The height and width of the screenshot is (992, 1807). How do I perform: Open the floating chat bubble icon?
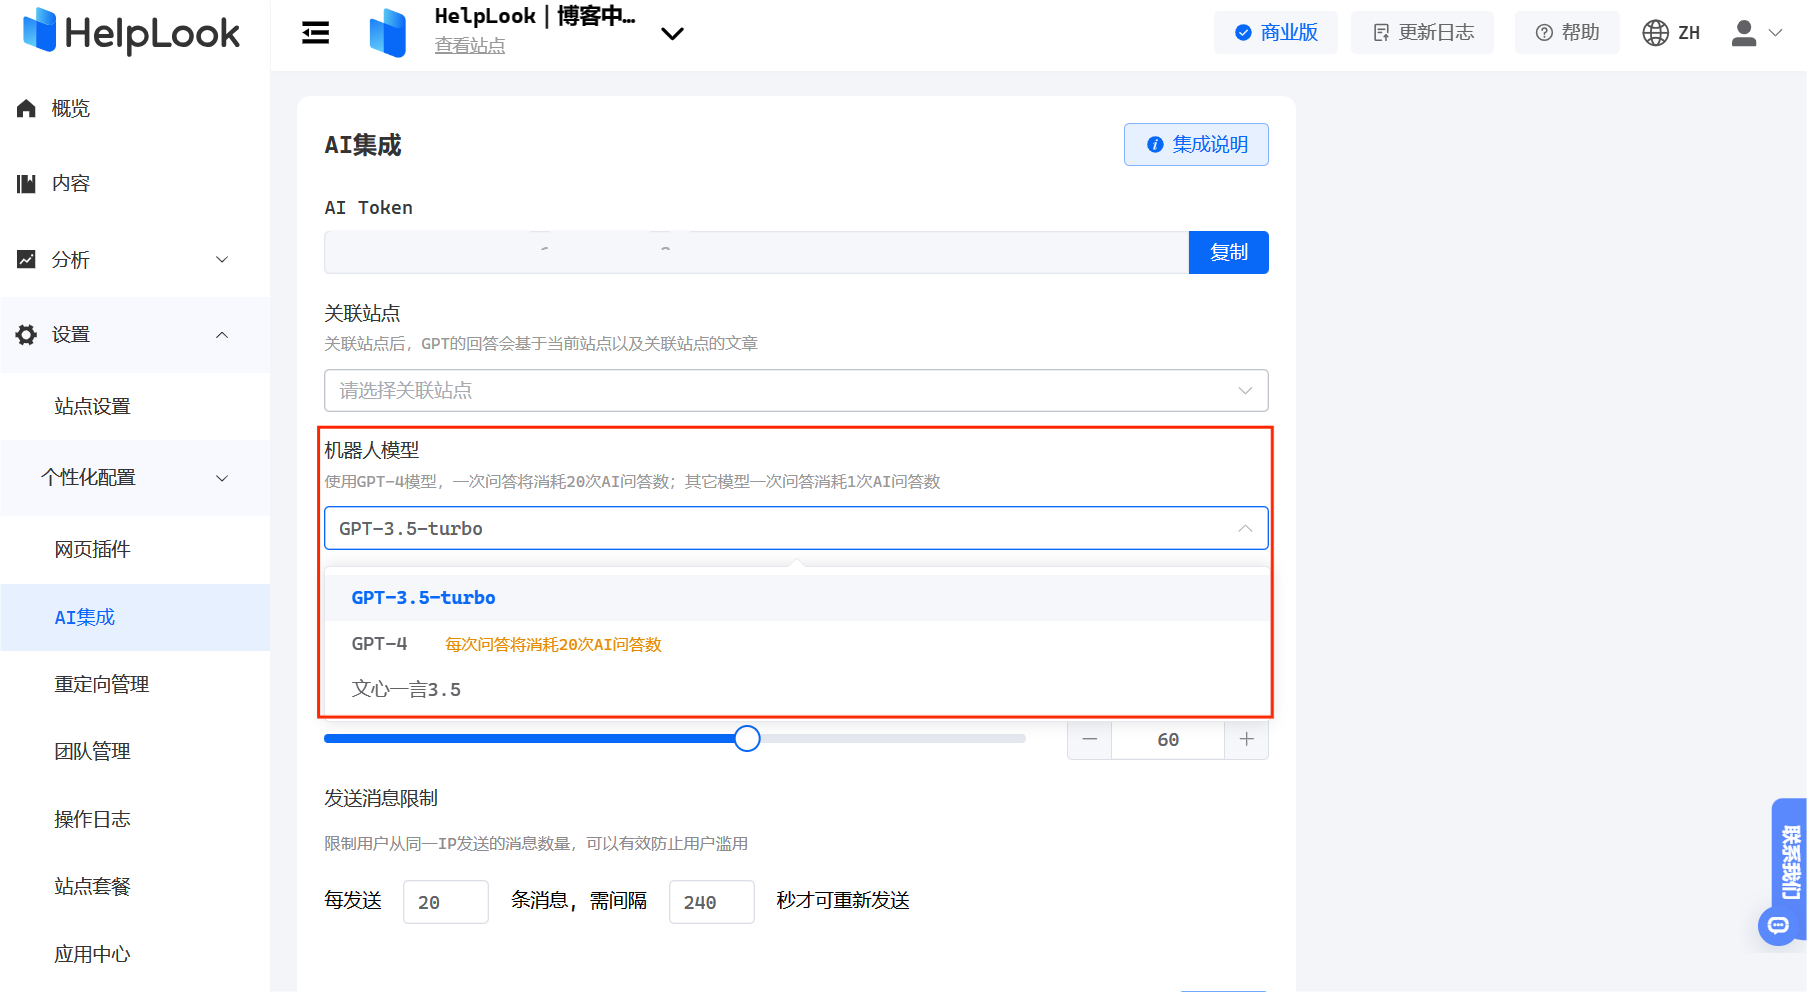[x=1777, y=925]
